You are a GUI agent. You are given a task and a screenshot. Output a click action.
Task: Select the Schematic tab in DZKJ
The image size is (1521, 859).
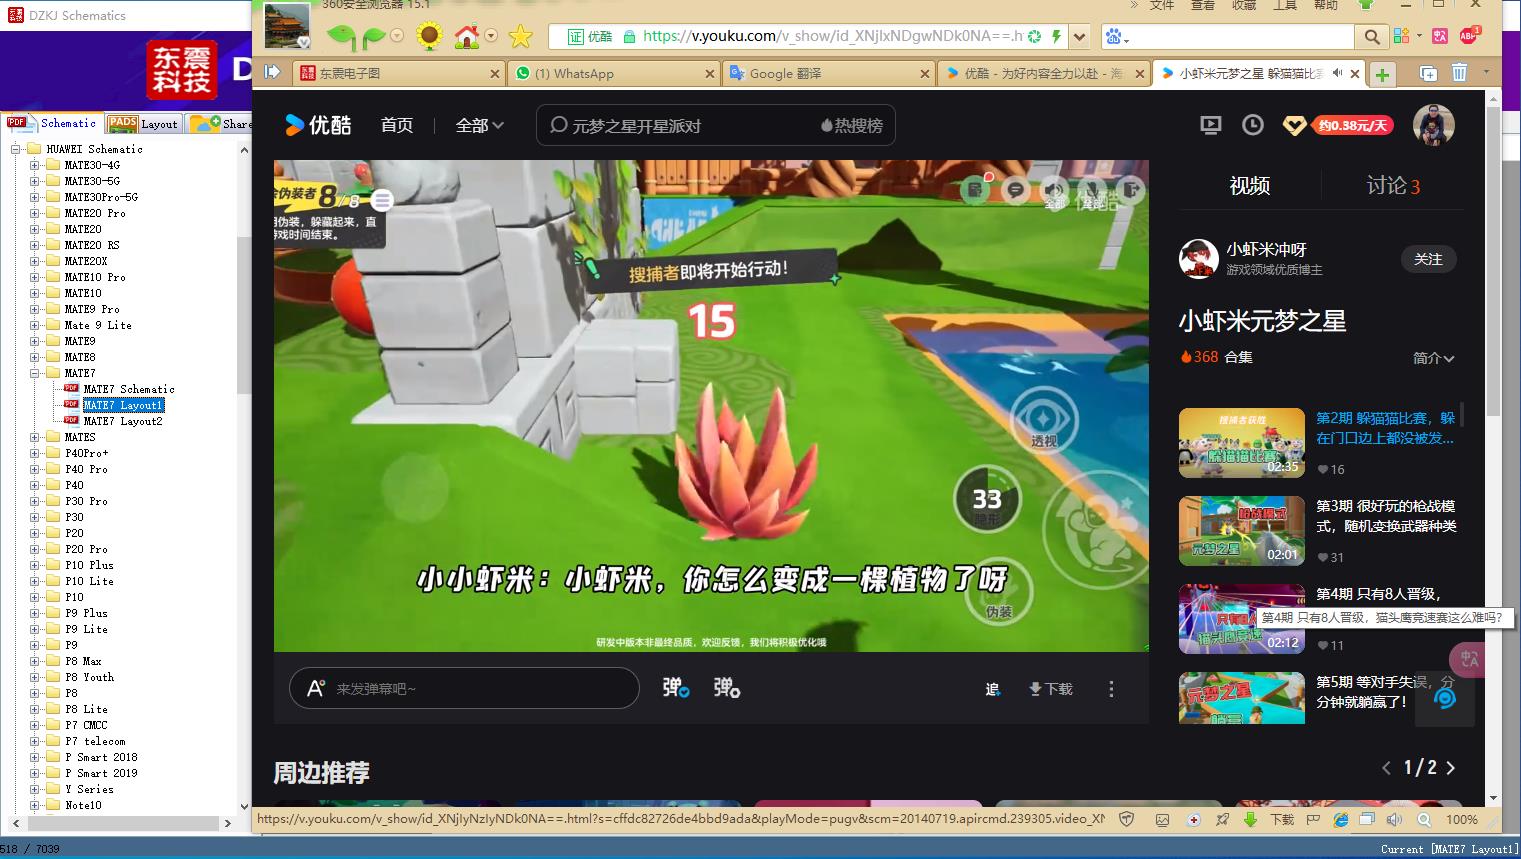(x=53, y=123)
